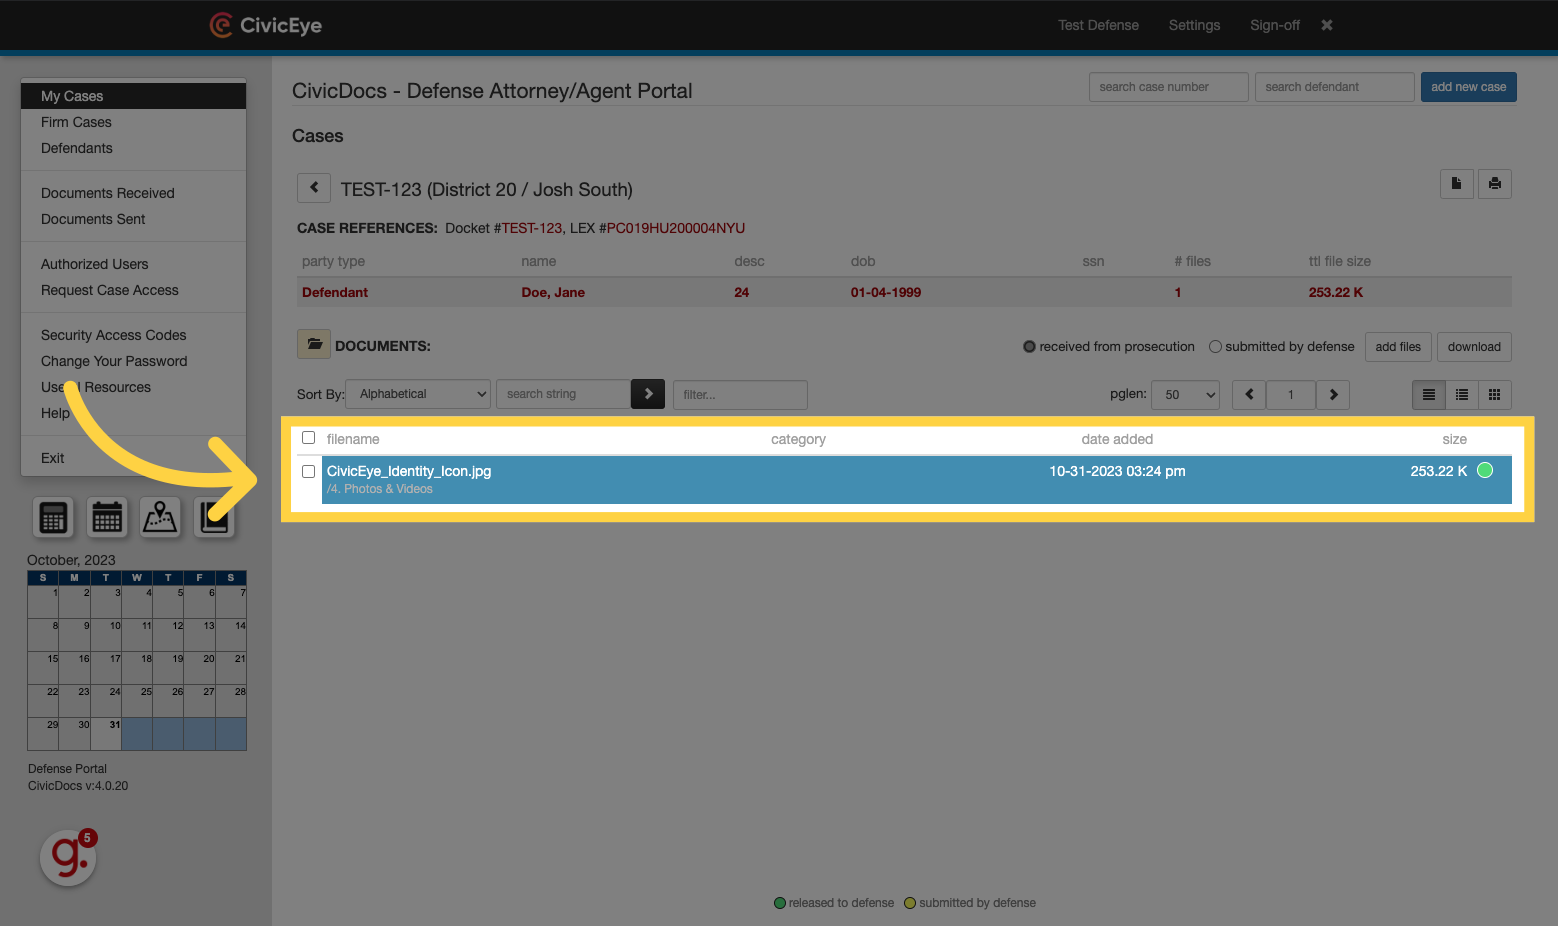Click the green released status dot on file row
This screenshot has height=926, width=1558.
(1485, 470)
